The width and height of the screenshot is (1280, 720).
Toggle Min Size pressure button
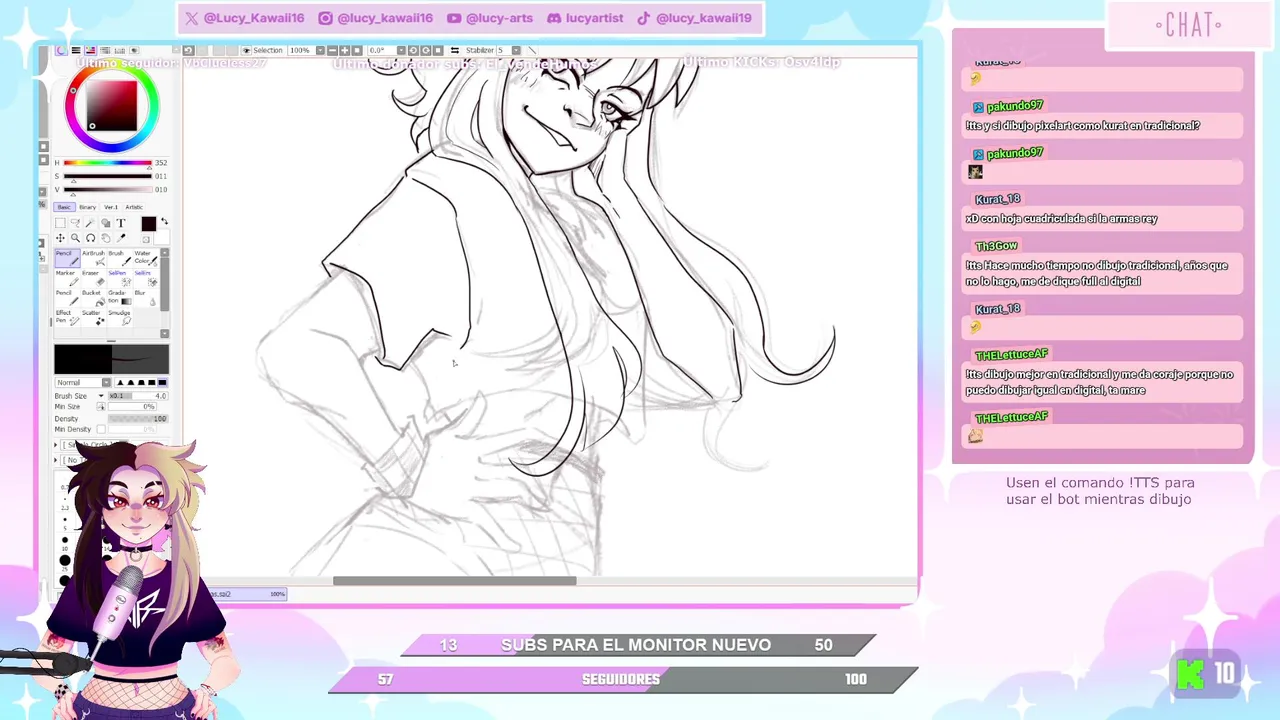tap(101, 407)
